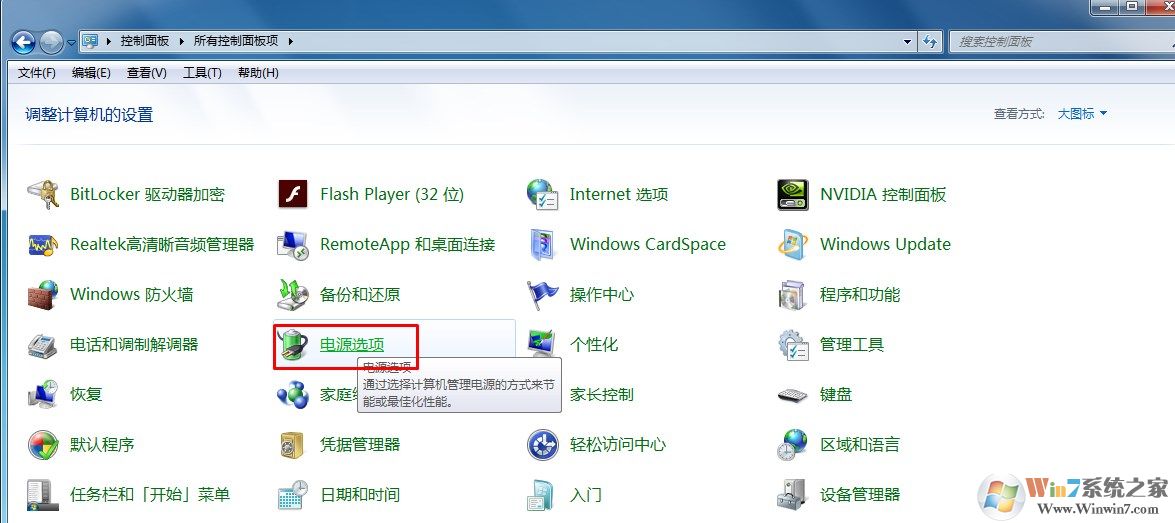Open the 程序和功能 icon
The width and height of the screenshot is (1175, 523).
793,294
